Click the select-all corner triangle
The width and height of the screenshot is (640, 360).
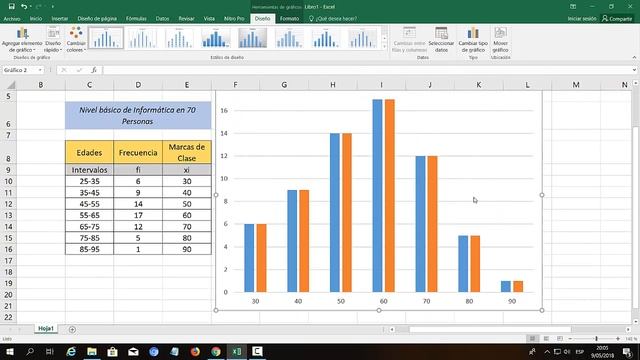[x=11, y=85]
